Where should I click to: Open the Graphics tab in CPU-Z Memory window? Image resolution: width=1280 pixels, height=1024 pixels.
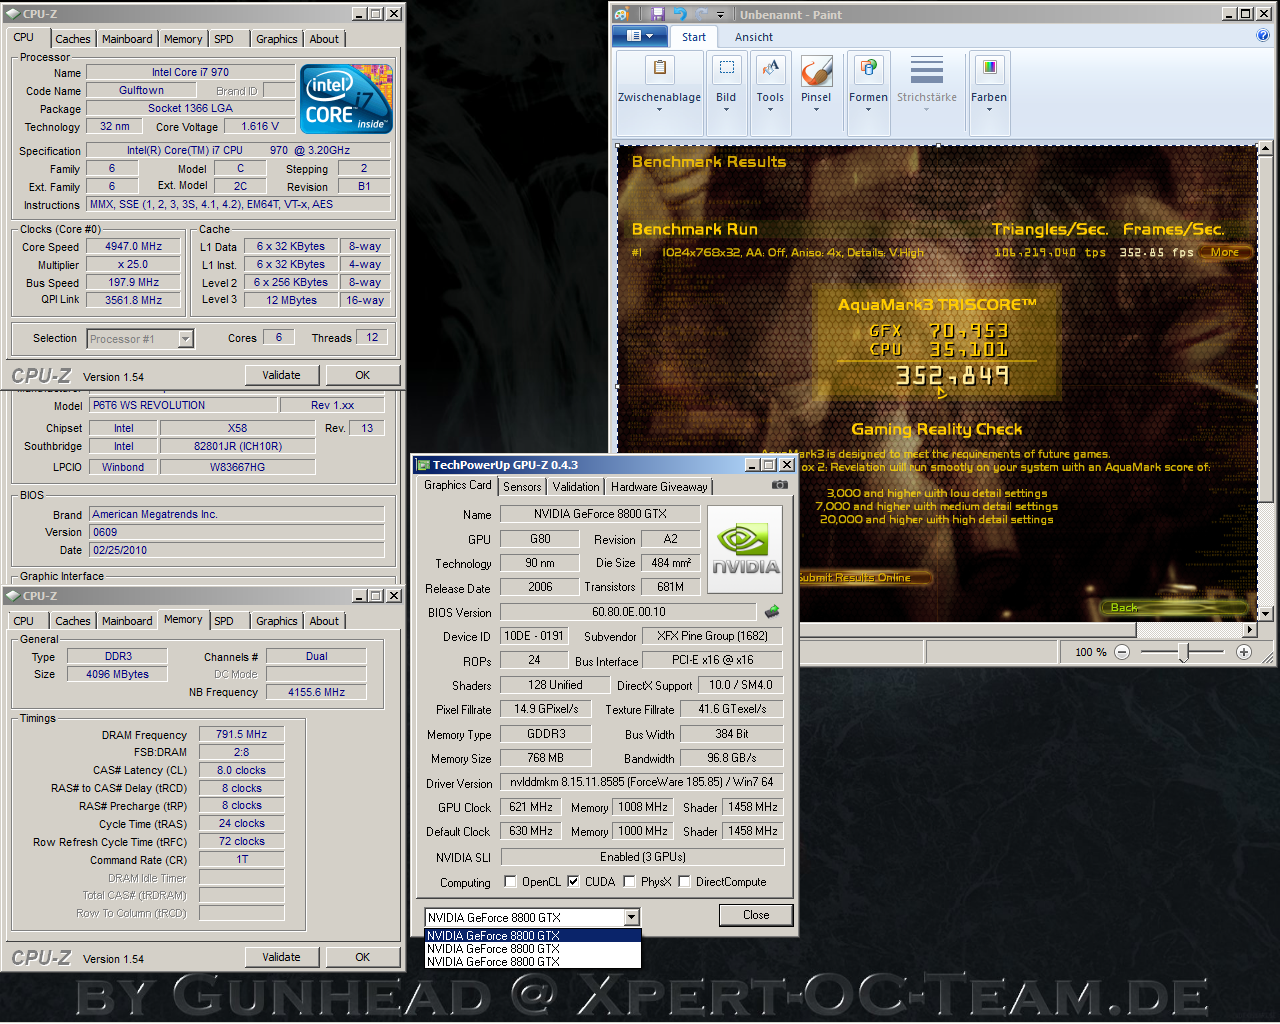point(277,621)
